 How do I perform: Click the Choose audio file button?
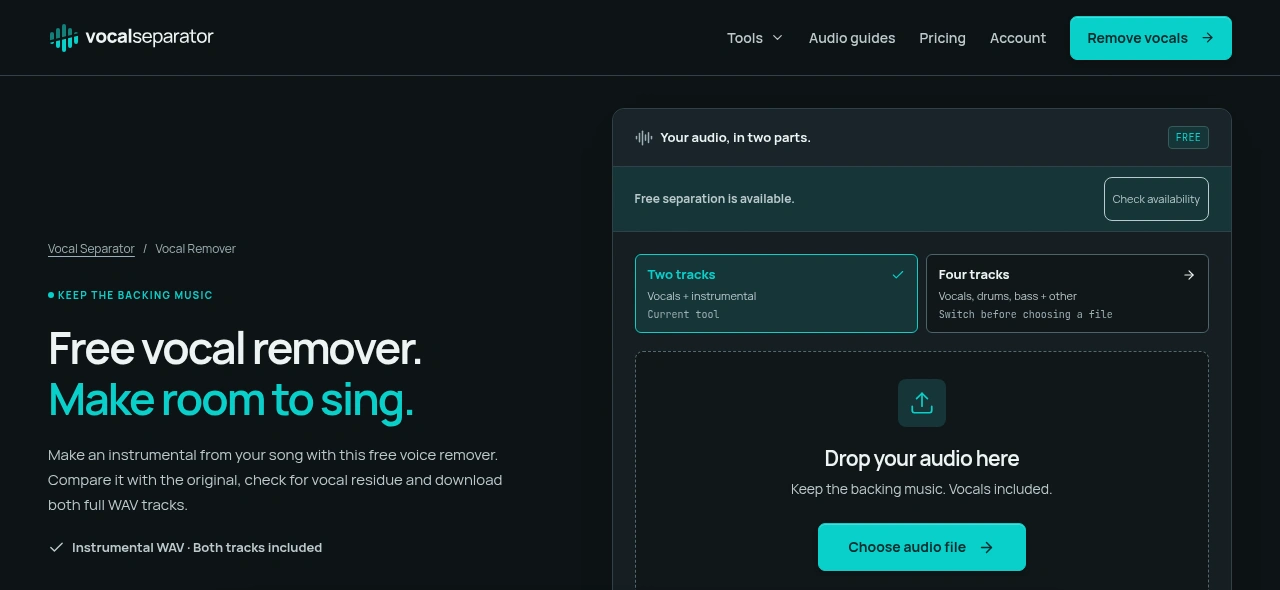point(922,547)
